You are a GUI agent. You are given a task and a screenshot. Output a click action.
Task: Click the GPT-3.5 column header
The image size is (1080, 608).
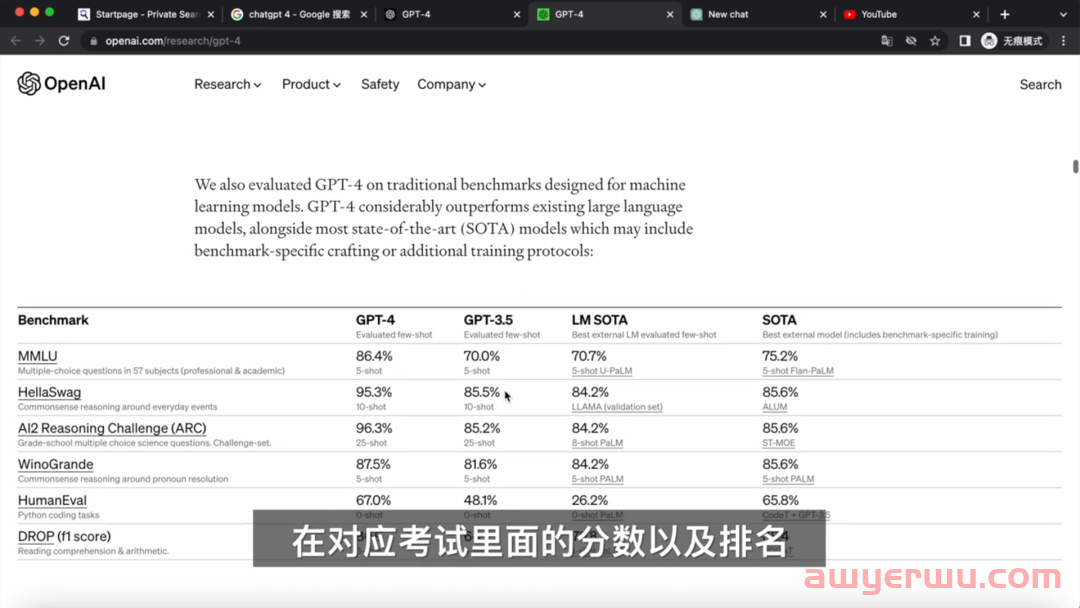point(488,320)
